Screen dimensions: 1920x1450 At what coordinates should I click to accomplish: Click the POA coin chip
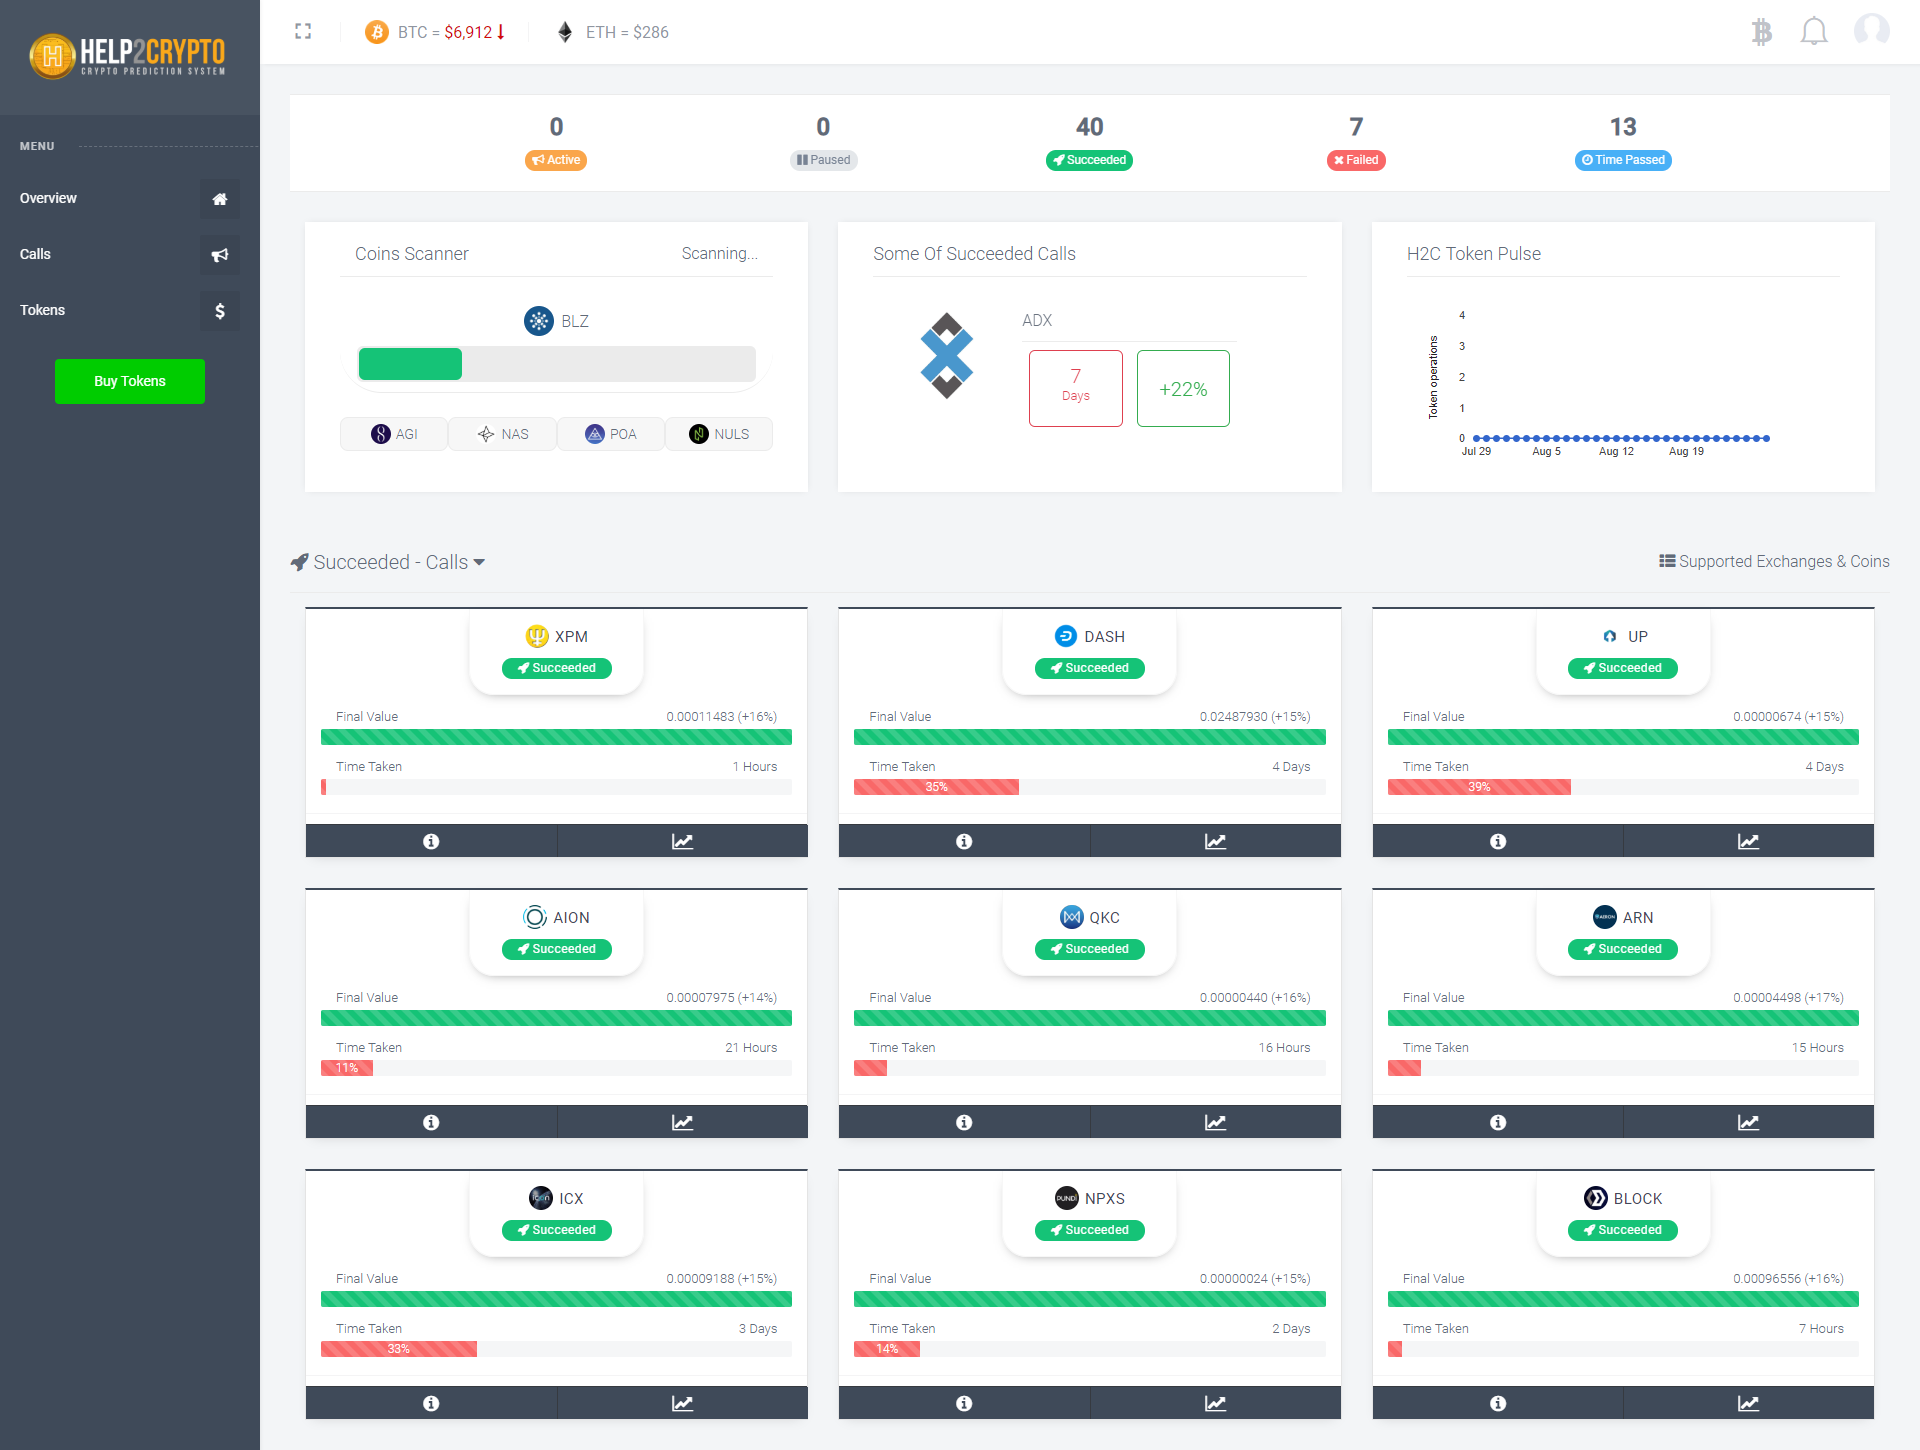611,434
